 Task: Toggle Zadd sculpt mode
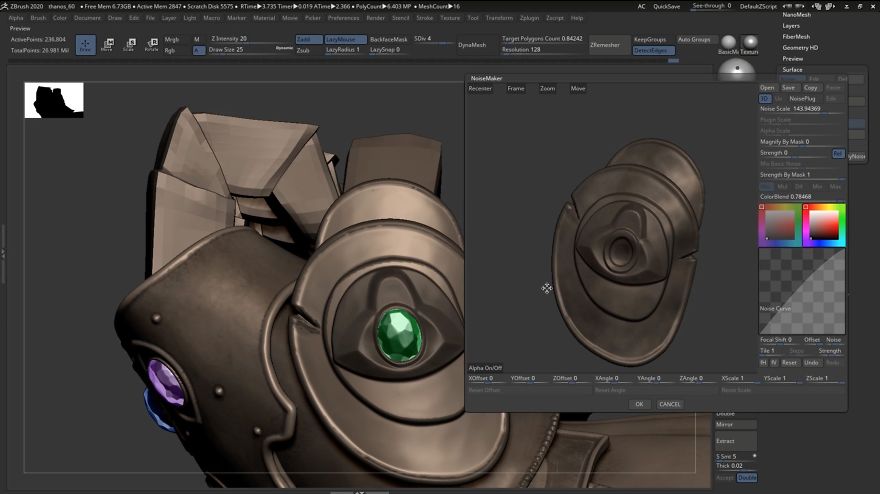(309, 39)
